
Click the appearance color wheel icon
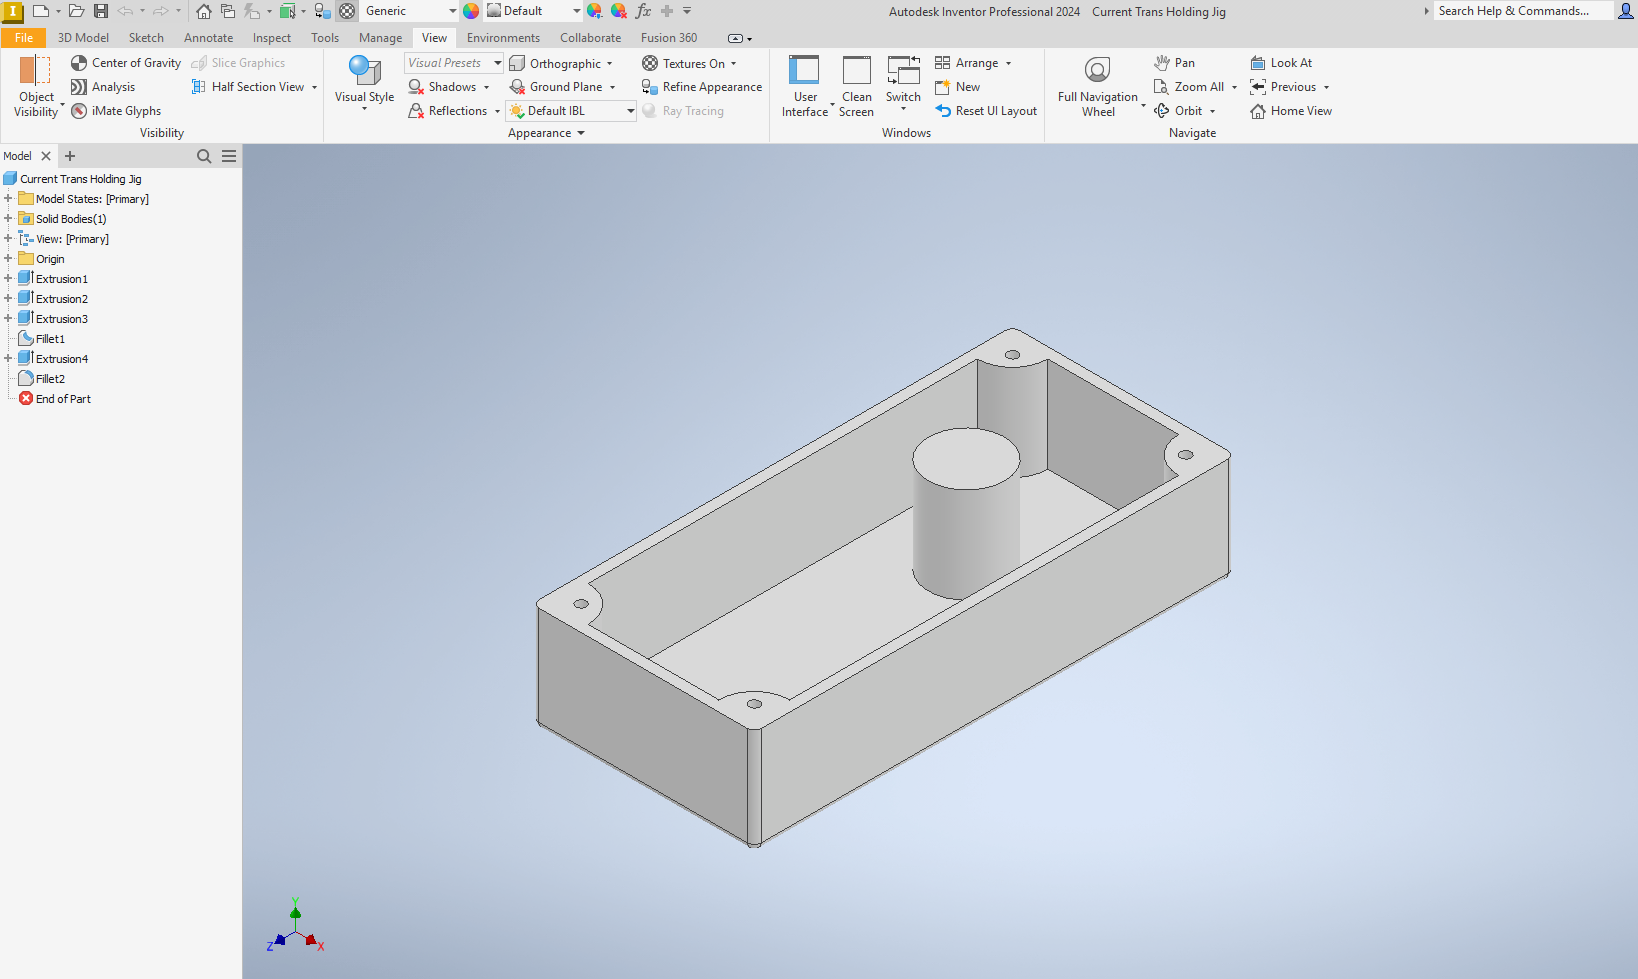click(471, 11)
